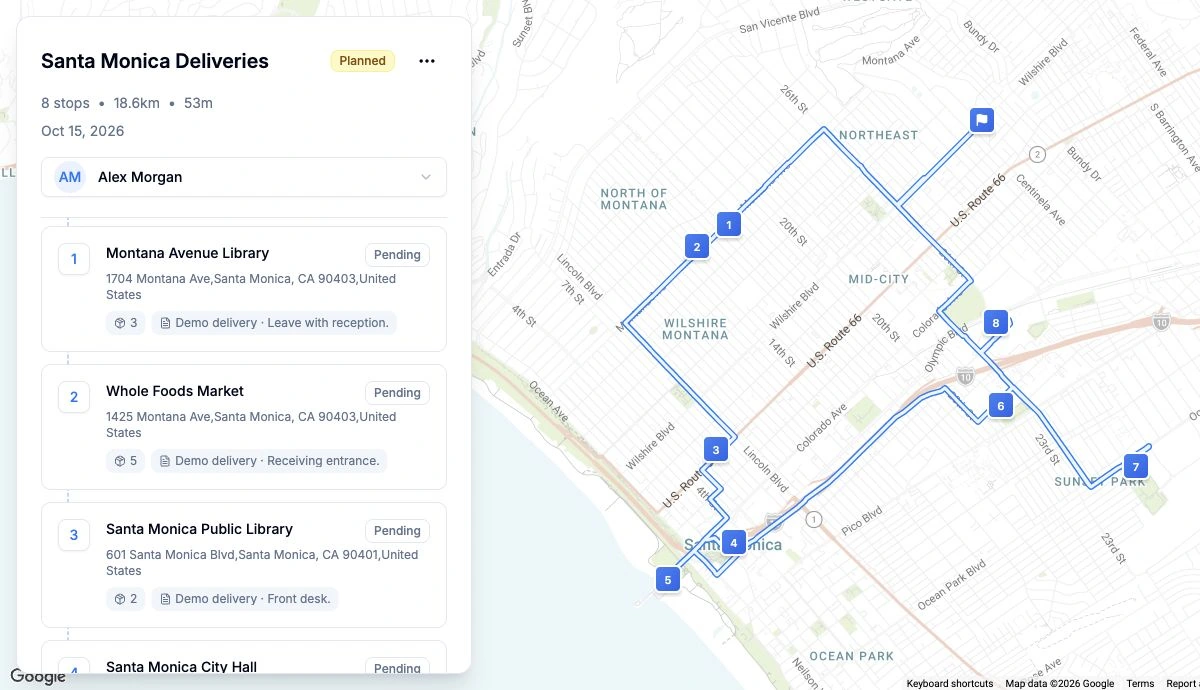Open the Alex Morgan driver dropdown
1200x690 pixels.
point(244,177)
